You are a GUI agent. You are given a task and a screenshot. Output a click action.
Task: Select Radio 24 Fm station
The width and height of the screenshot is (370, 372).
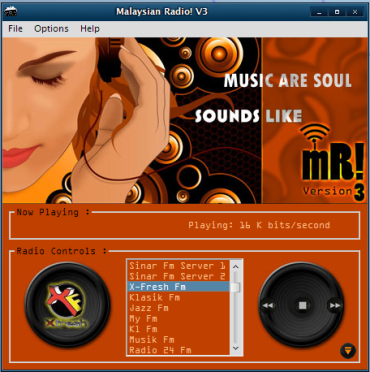tap(178, 350)
